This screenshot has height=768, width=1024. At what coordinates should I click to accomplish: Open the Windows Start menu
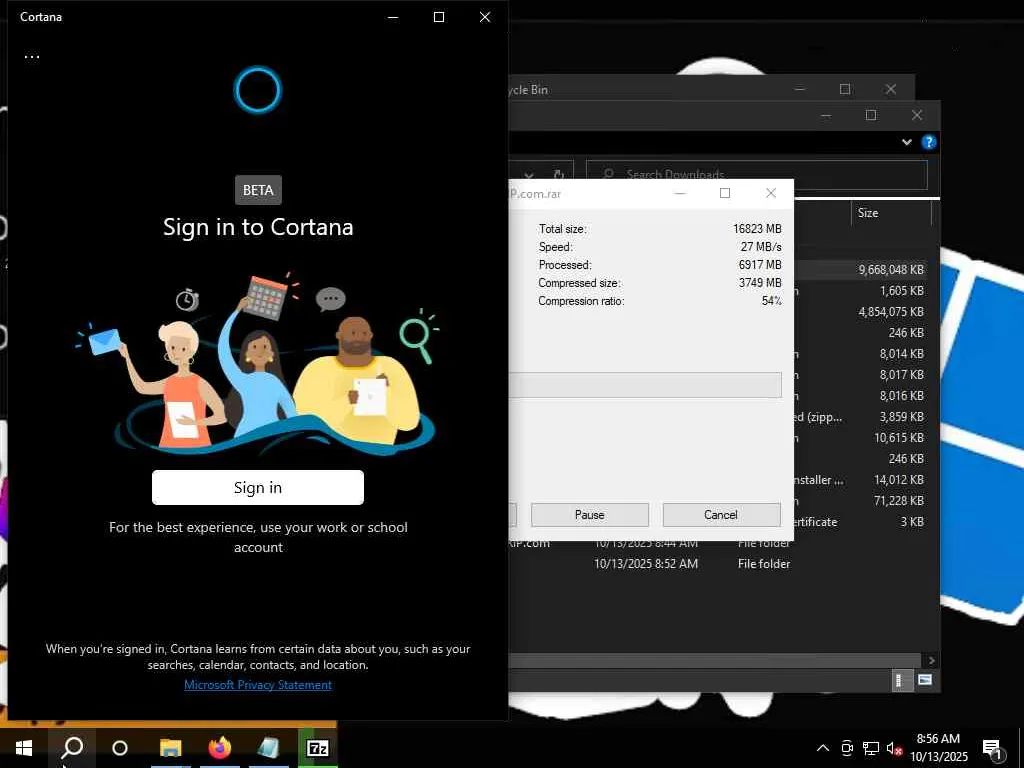coord(24,748)
